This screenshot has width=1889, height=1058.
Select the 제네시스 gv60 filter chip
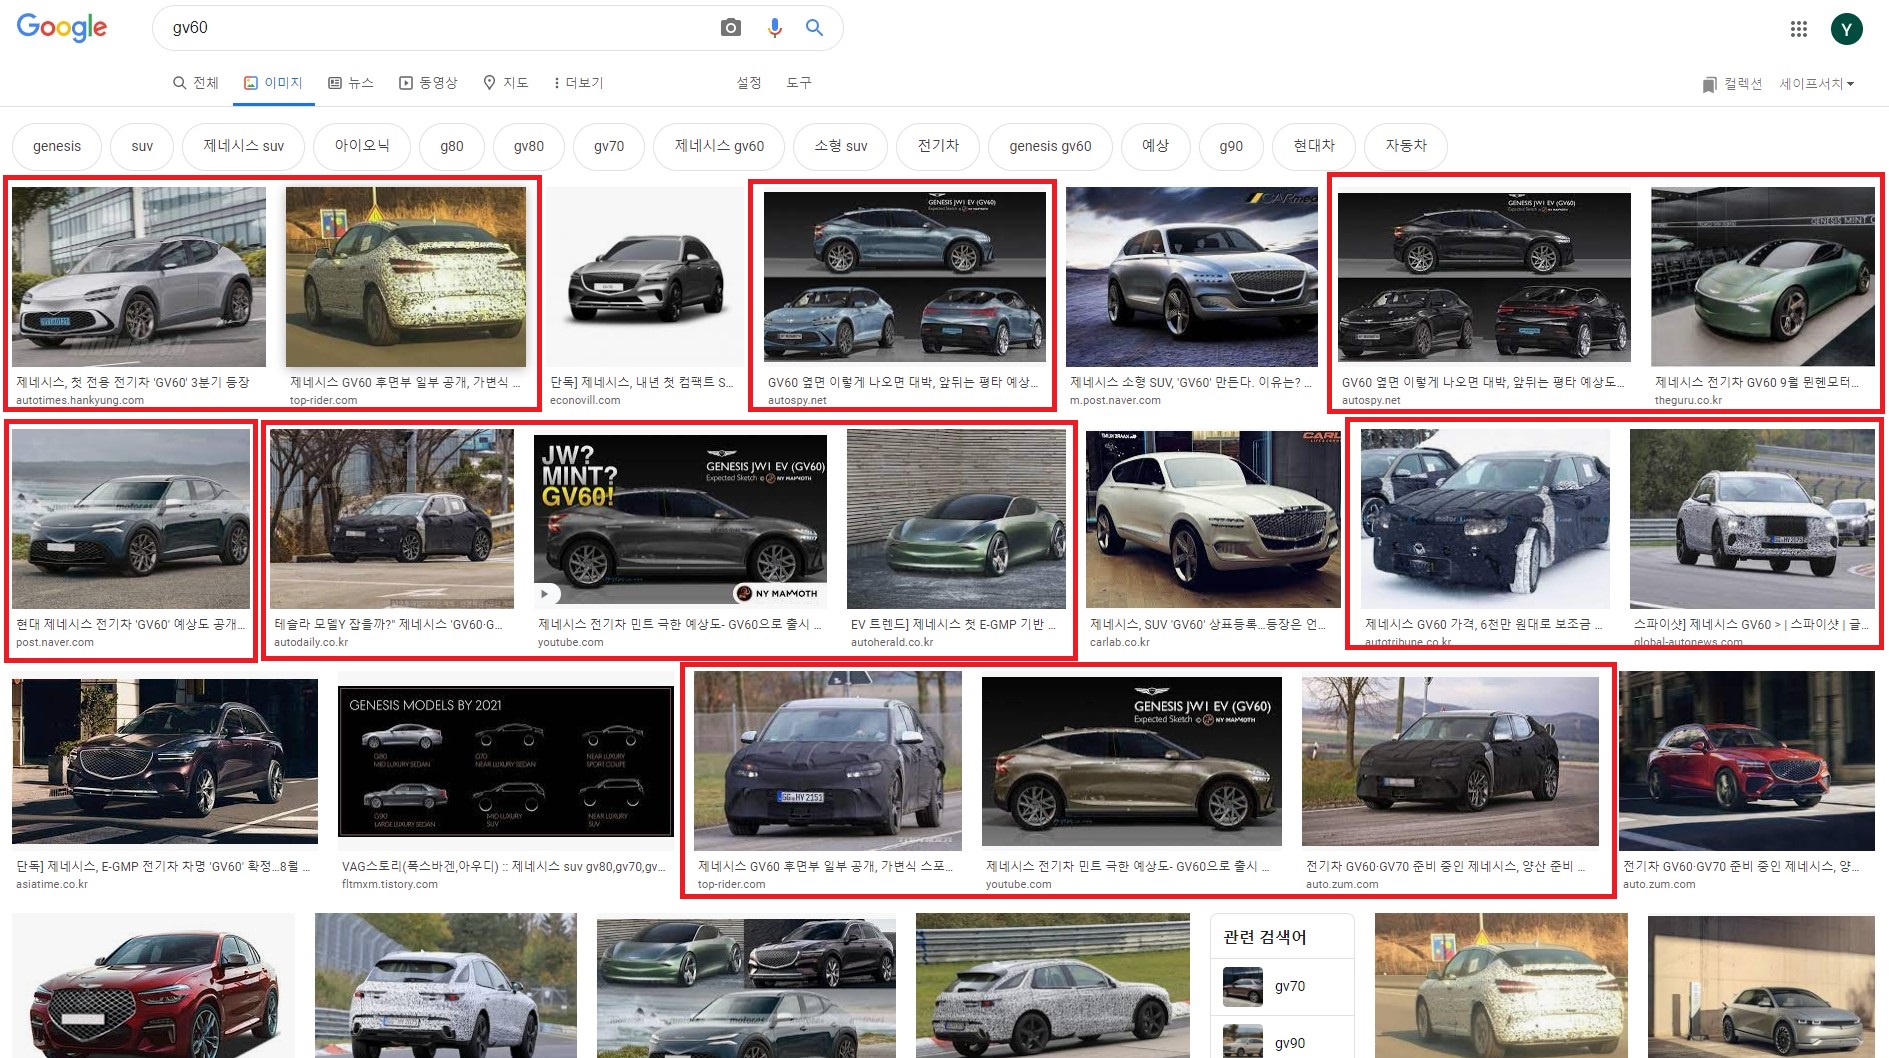click(719, 146)
